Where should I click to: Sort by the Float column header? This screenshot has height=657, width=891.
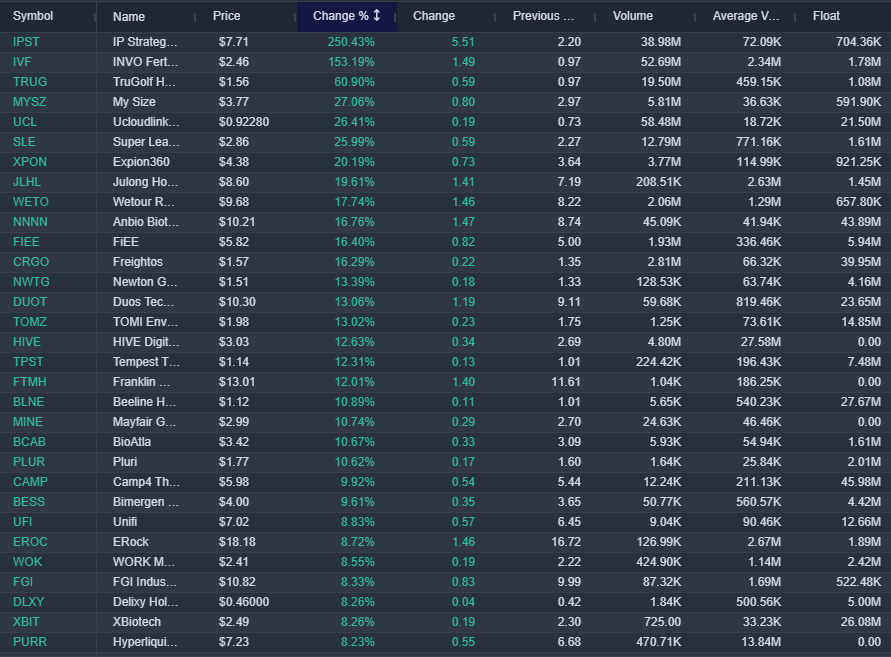(x=826, y=16)
